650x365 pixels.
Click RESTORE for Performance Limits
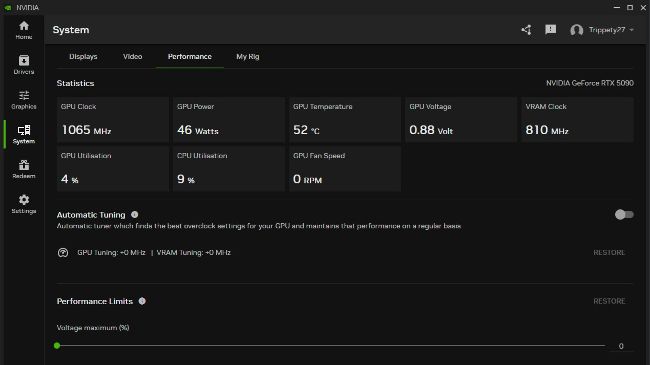coord(609,301)
